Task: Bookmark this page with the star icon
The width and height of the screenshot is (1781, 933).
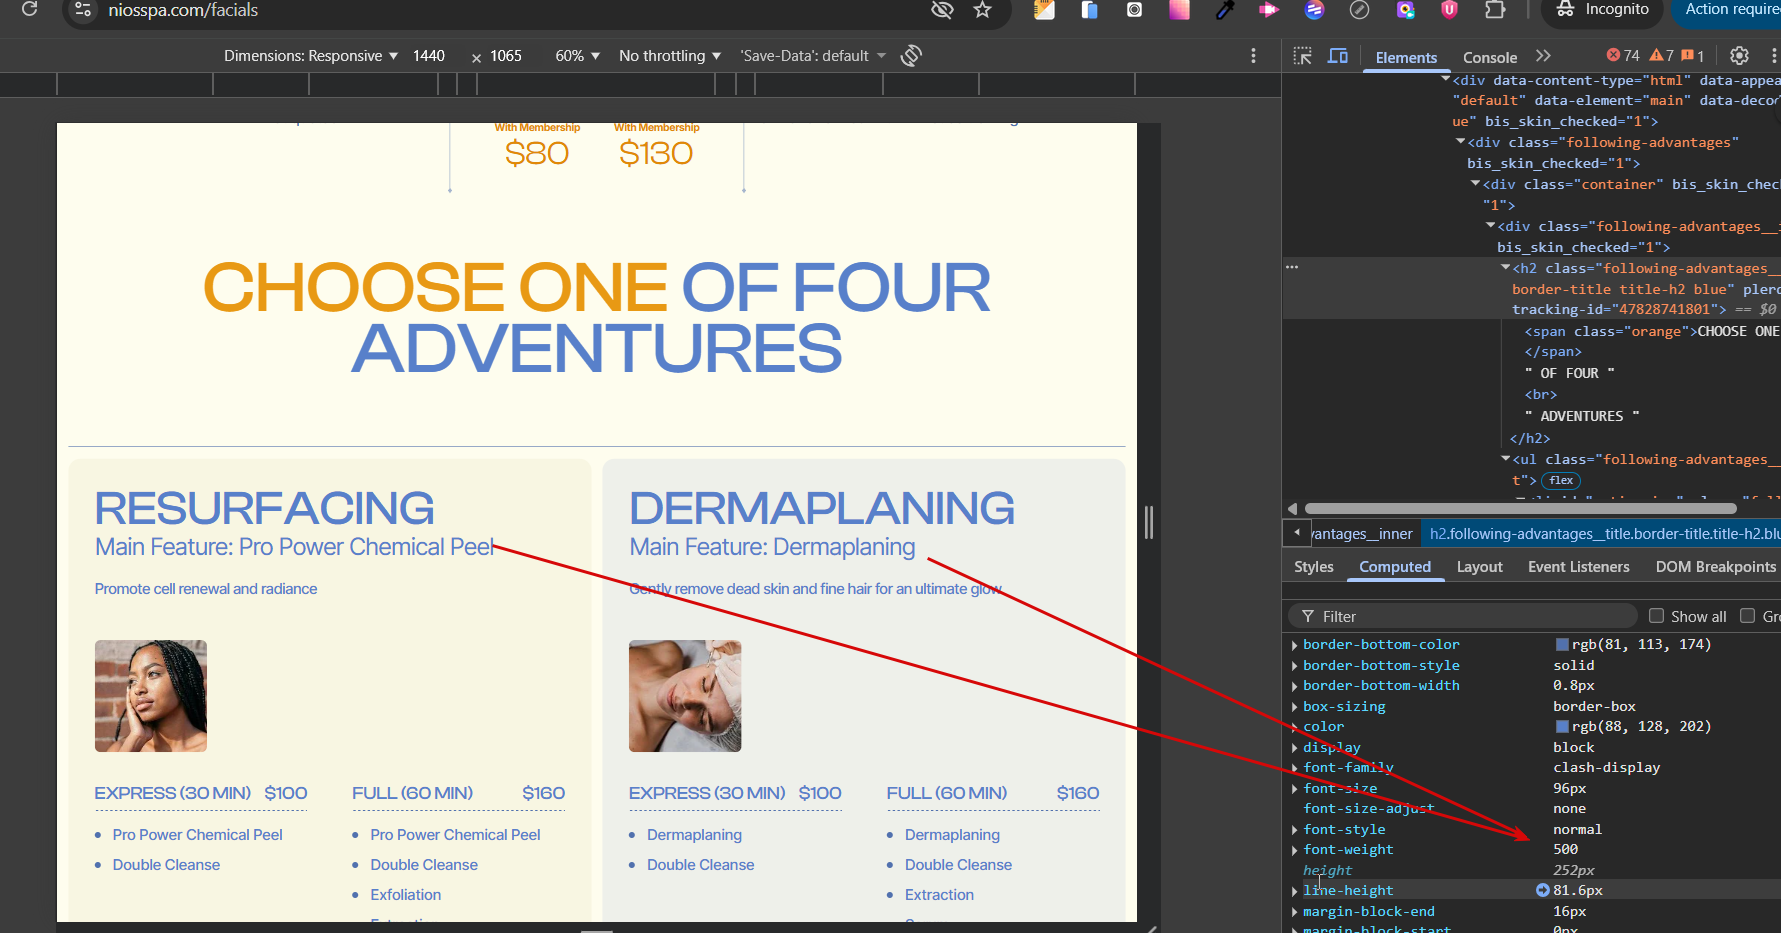Action: (982, 10)
